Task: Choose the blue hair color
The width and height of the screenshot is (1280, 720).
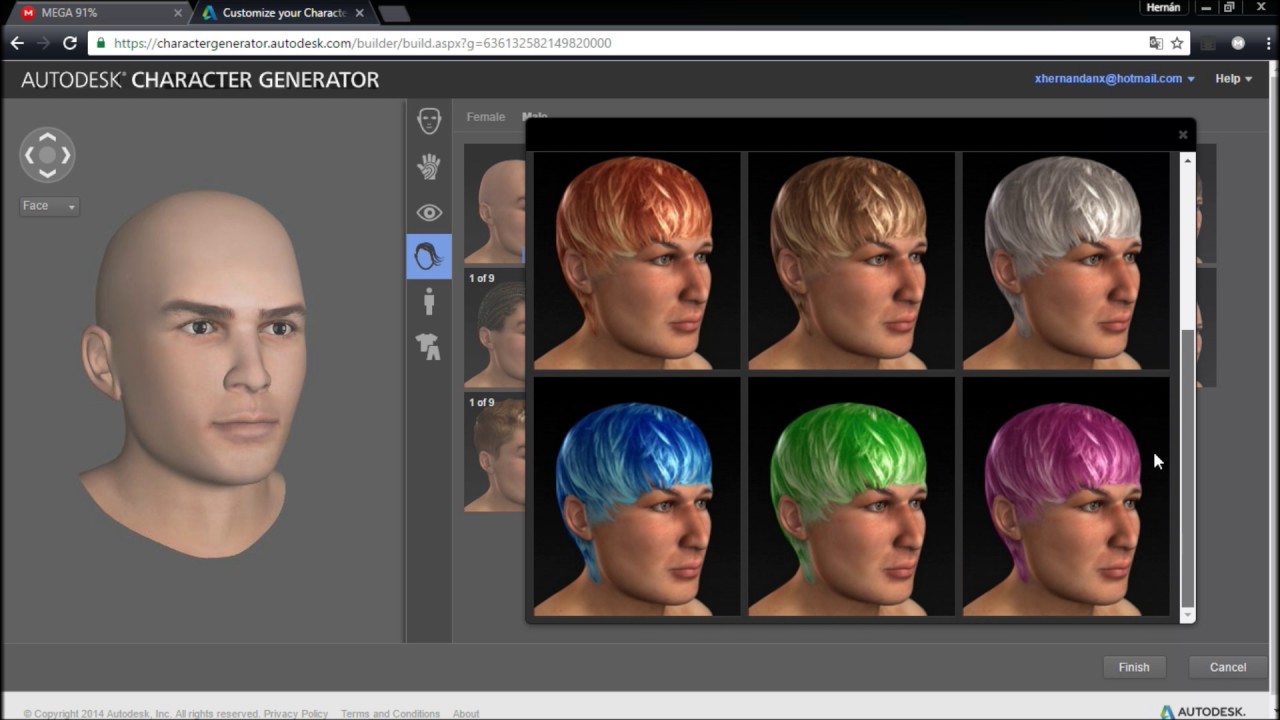Action: point(637,496)
